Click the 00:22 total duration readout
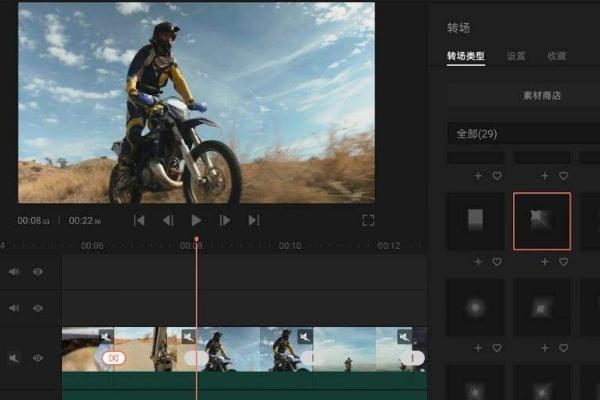 pos(85,220)
